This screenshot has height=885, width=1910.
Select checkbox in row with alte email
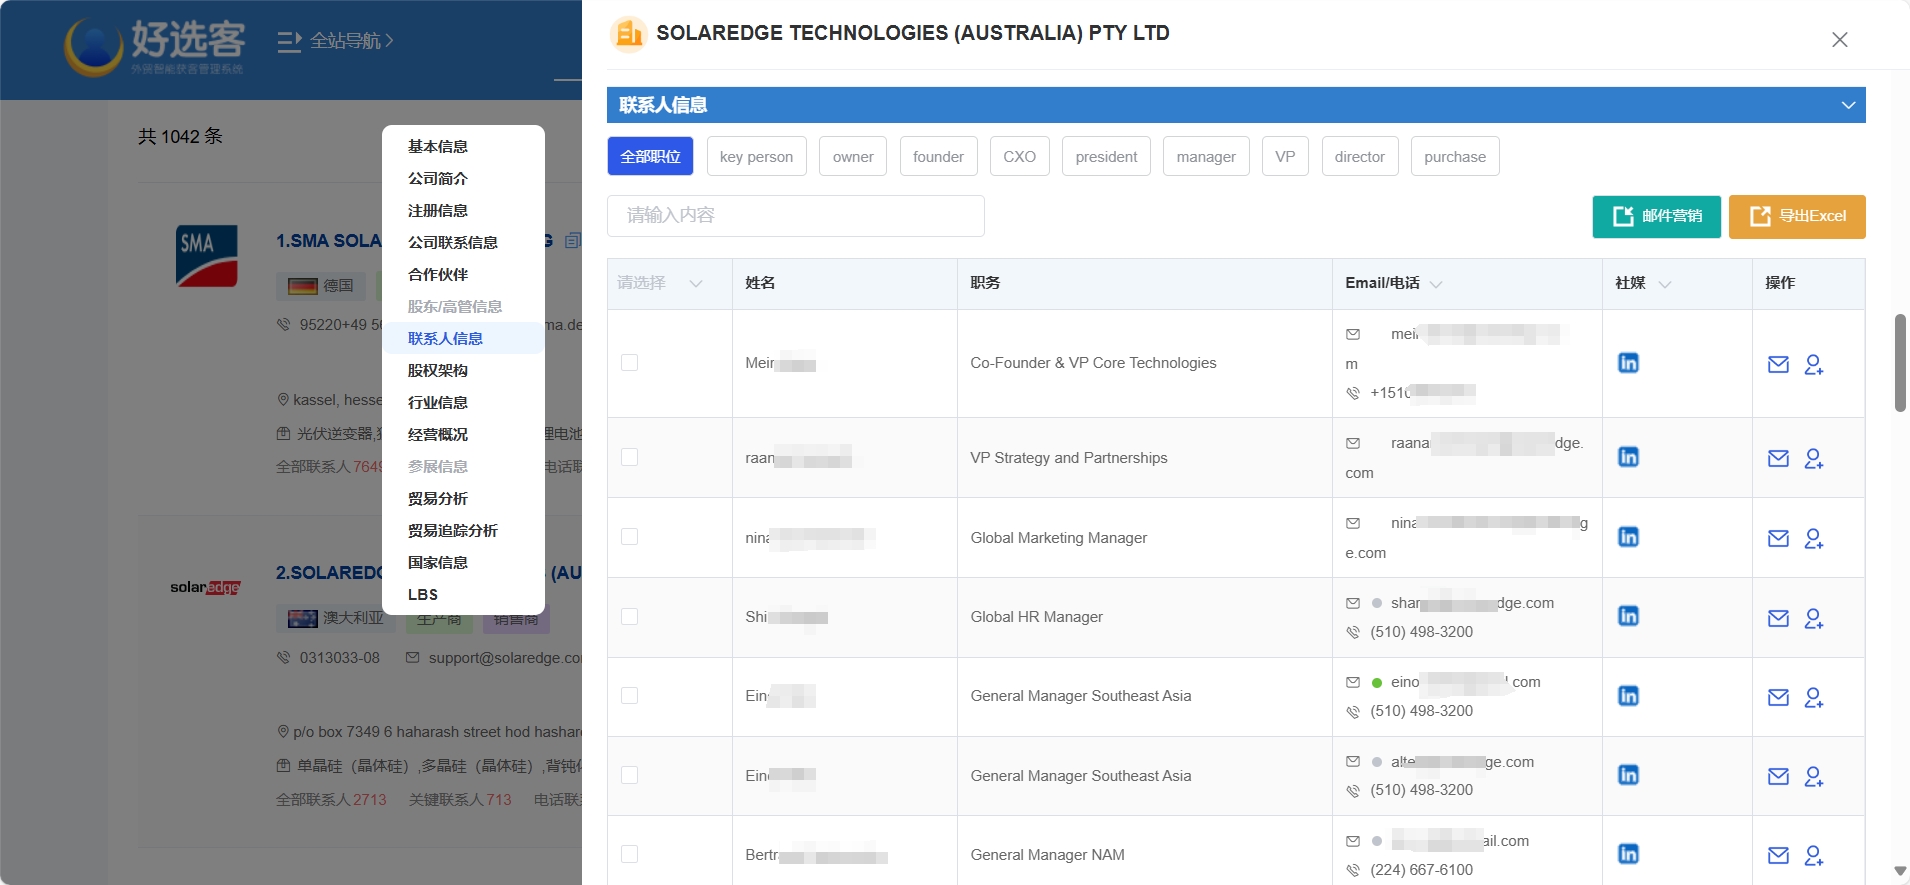point(629,775)
